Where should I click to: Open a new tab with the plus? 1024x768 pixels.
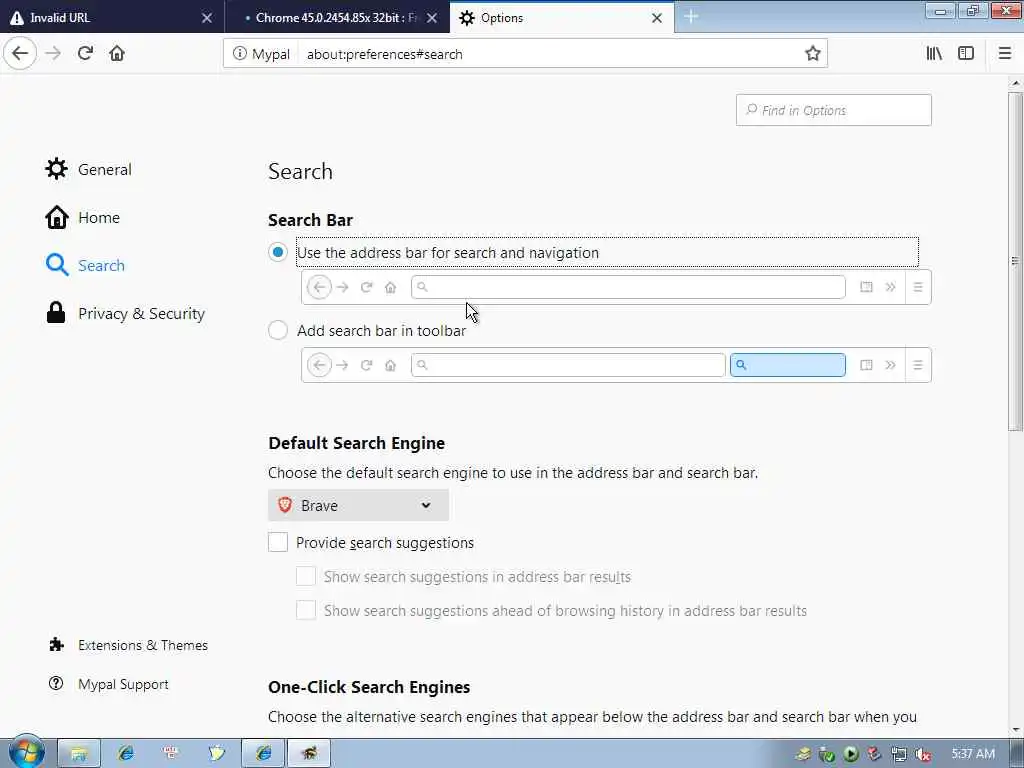pyautogui.click(x=691, y=17)
